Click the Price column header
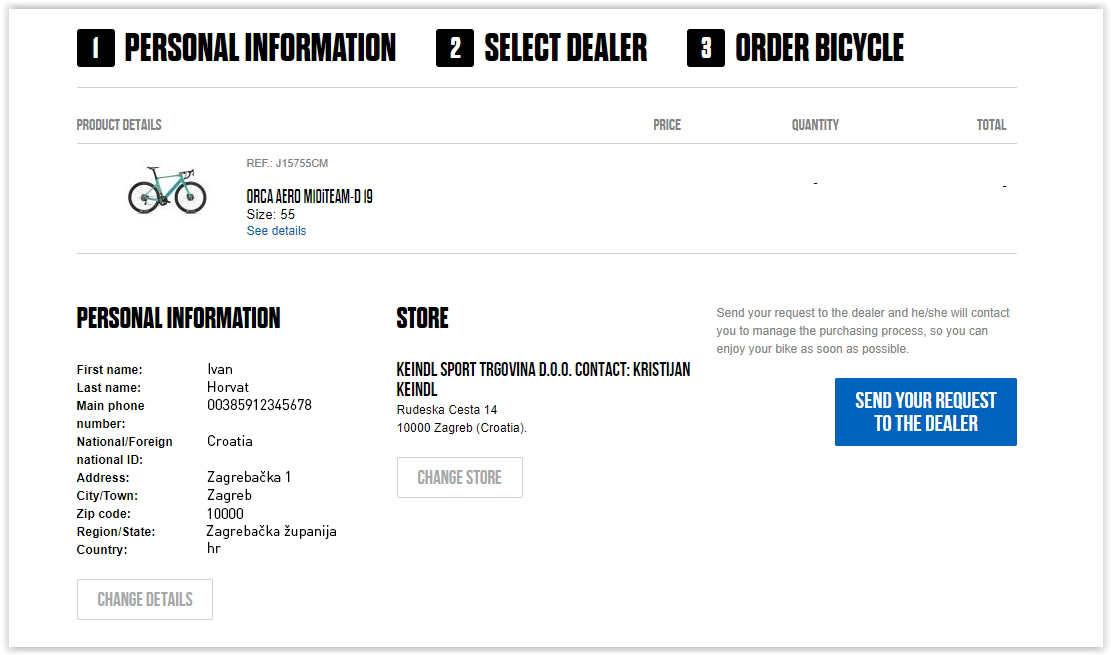 pos(667,125)
